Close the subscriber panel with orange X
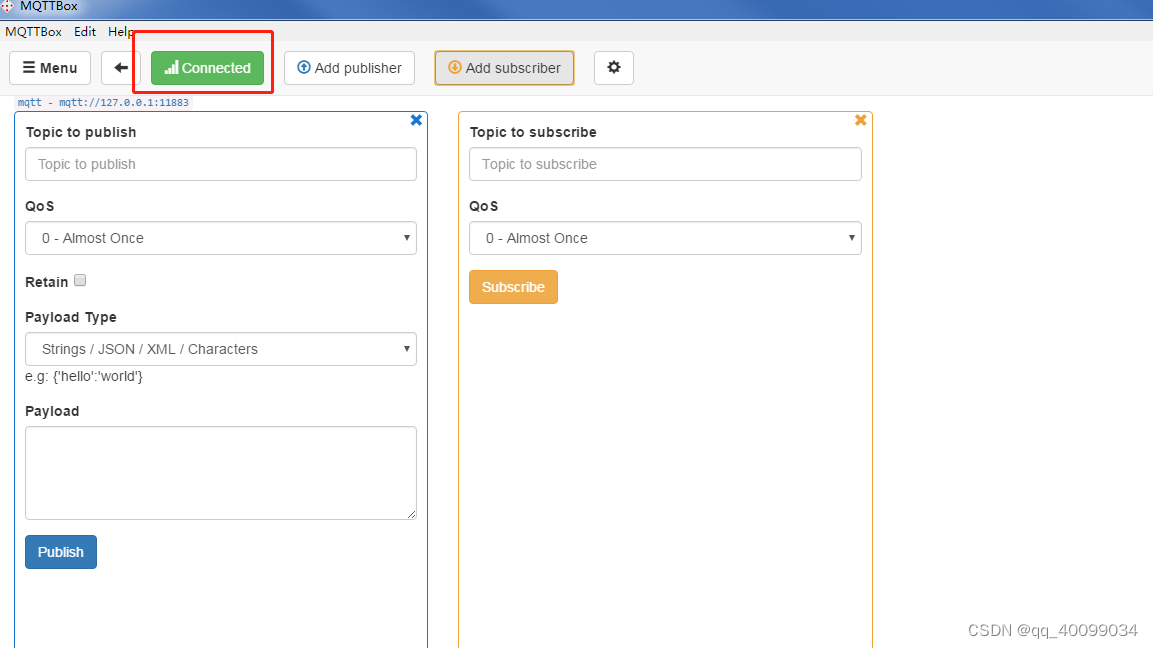The height and width of the screenshot is (648, 1153). (x=861, y=120)
